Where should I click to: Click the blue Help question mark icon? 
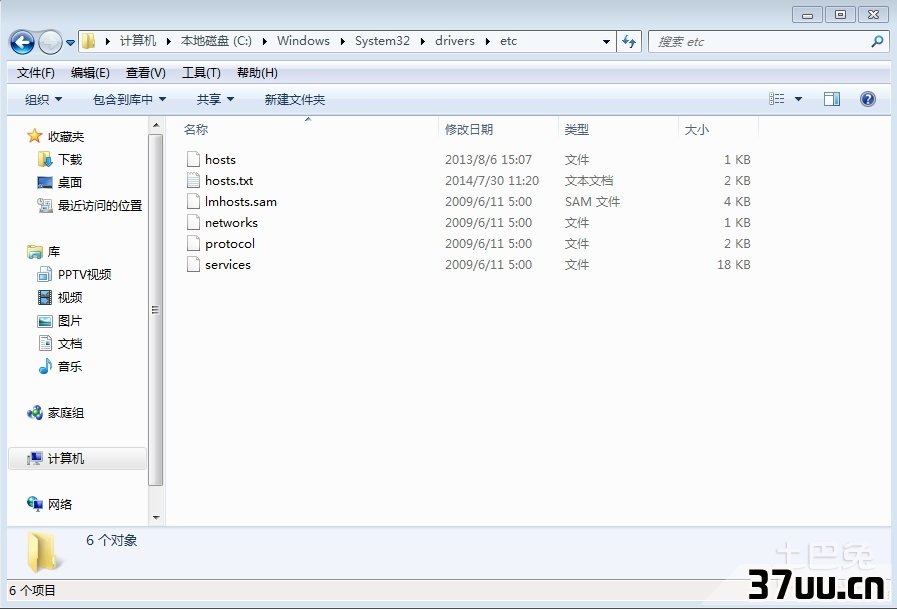(868, 99)
